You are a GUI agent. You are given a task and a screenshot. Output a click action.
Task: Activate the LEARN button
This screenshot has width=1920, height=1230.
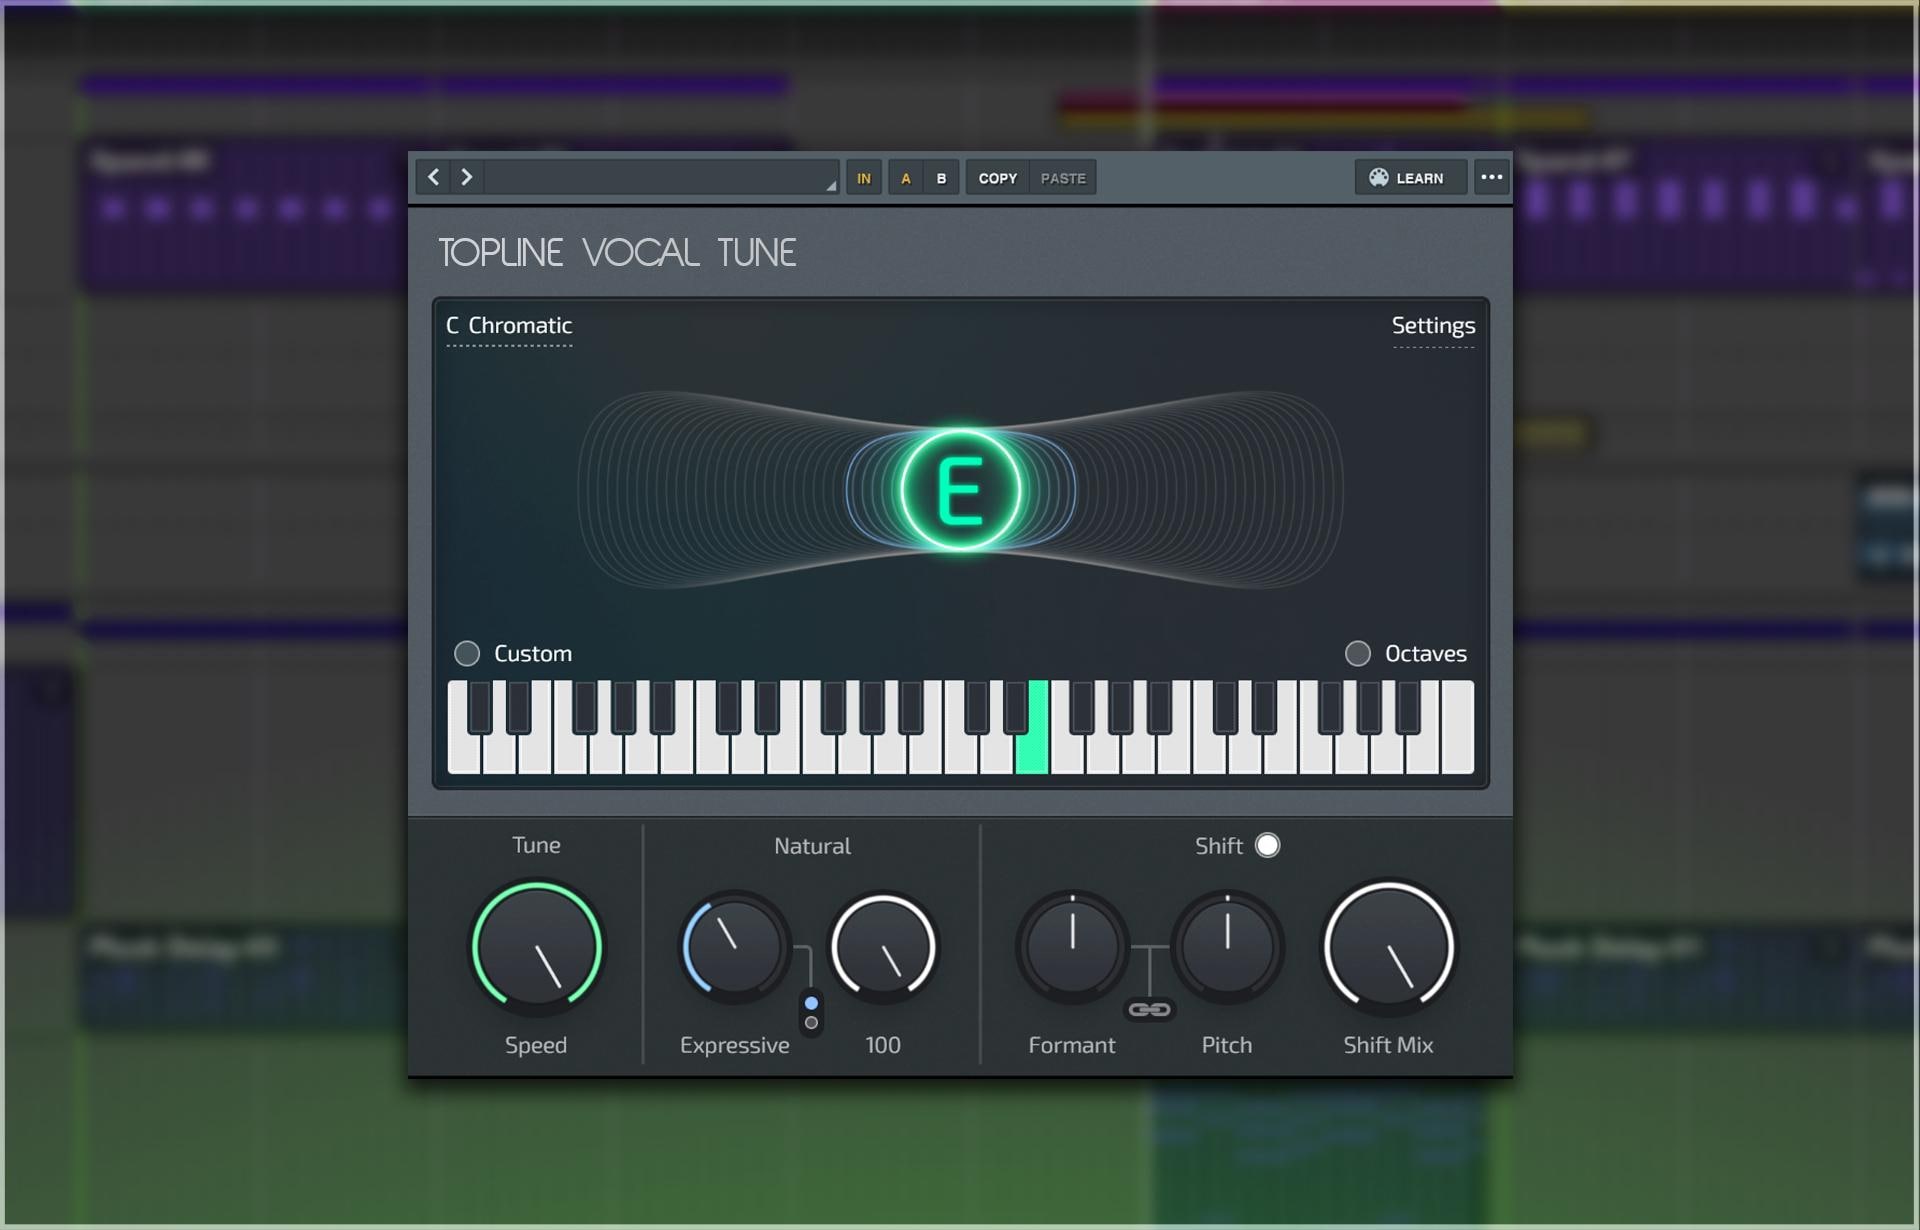(x=1410, y=178)
